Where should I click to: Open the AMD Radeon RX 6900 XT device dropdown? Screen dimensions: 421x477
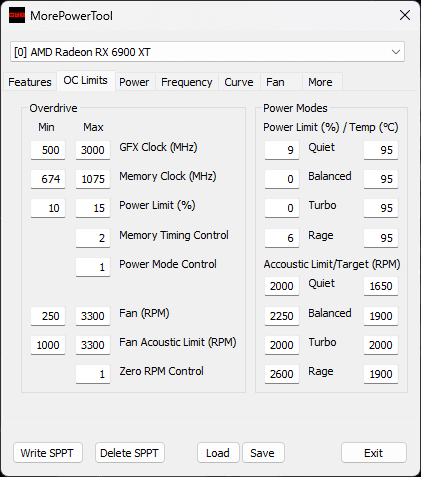click(x=207, y=52)
